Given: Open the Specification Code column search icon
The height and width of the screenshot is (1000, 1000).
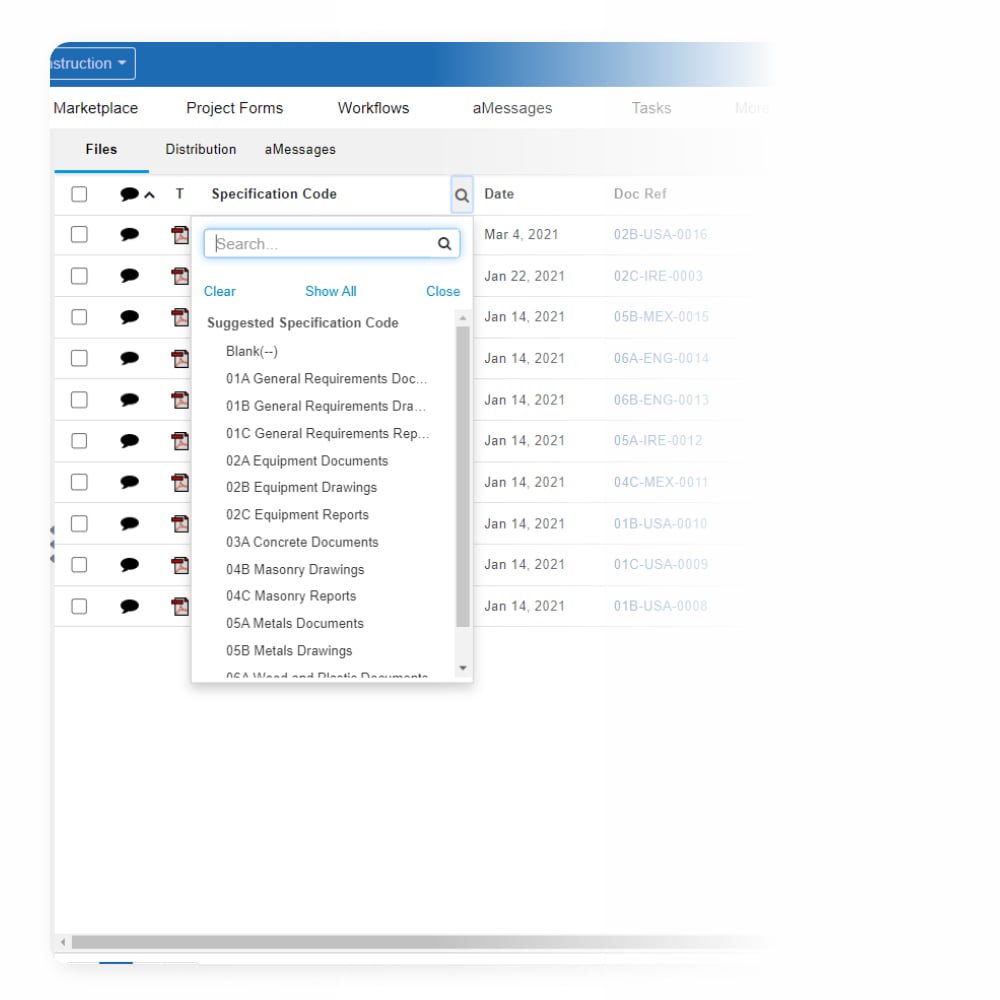Looking at the screenshot, I should [x=462, y=195].
